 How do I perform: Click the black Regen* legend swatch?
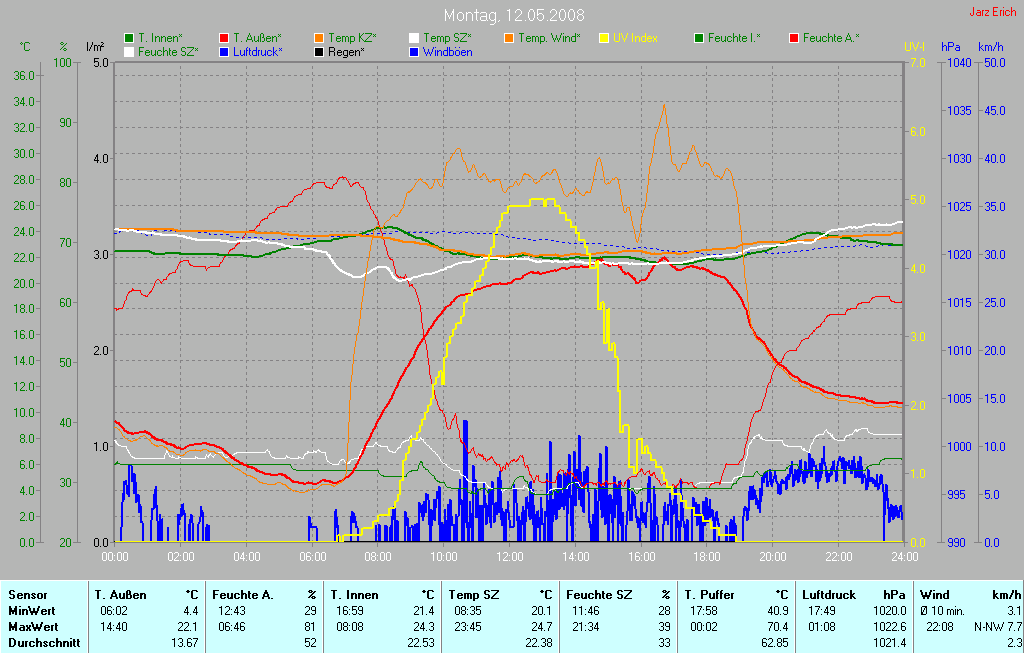[319, 52]
